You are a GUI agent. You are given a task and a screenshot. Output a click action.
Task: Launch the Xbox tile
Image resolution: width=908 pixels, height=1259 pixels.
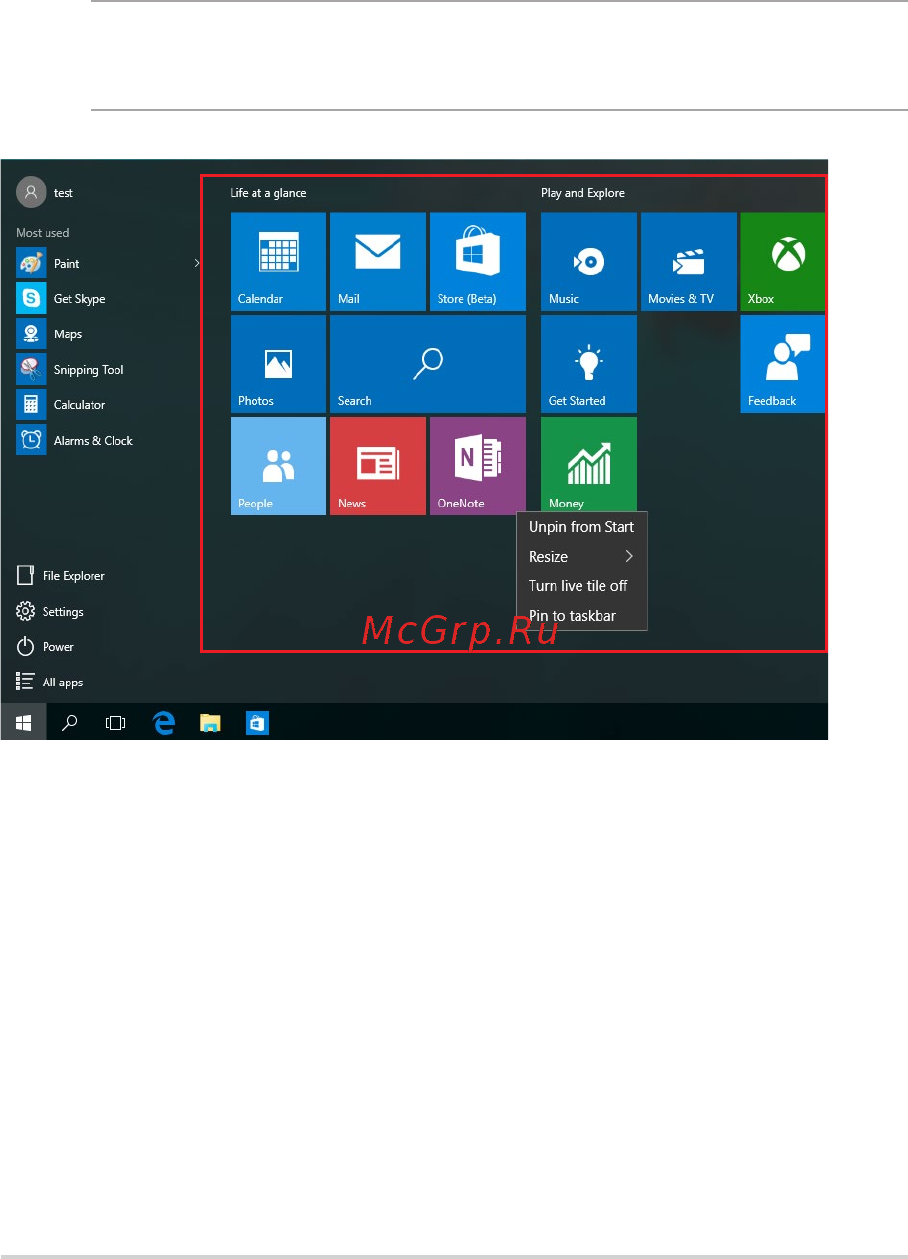[x=783, y=261]
